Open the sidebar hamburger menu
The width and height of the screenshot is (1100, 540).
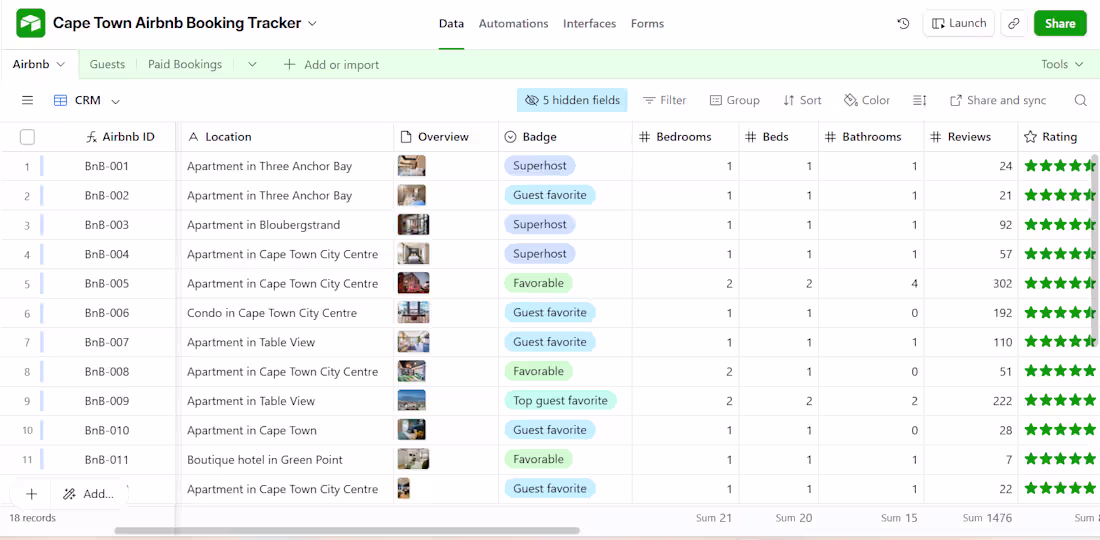[x=27, y=100]
